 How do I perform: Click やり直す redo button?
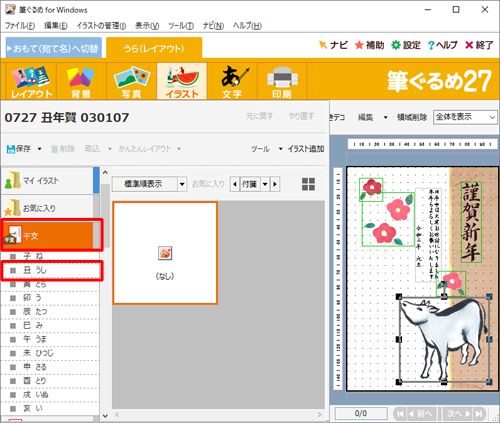(301, 116)
